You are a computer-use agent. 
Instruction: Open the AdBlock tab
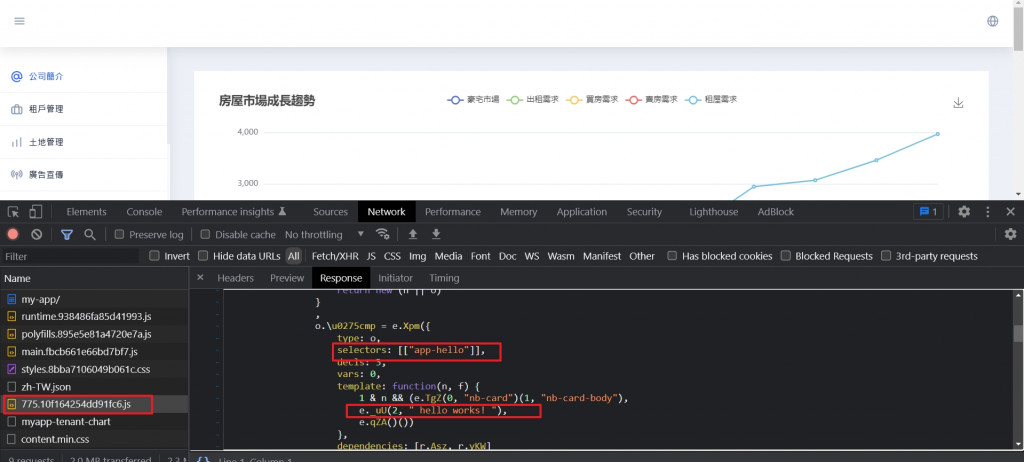click(x=776, y=212)
